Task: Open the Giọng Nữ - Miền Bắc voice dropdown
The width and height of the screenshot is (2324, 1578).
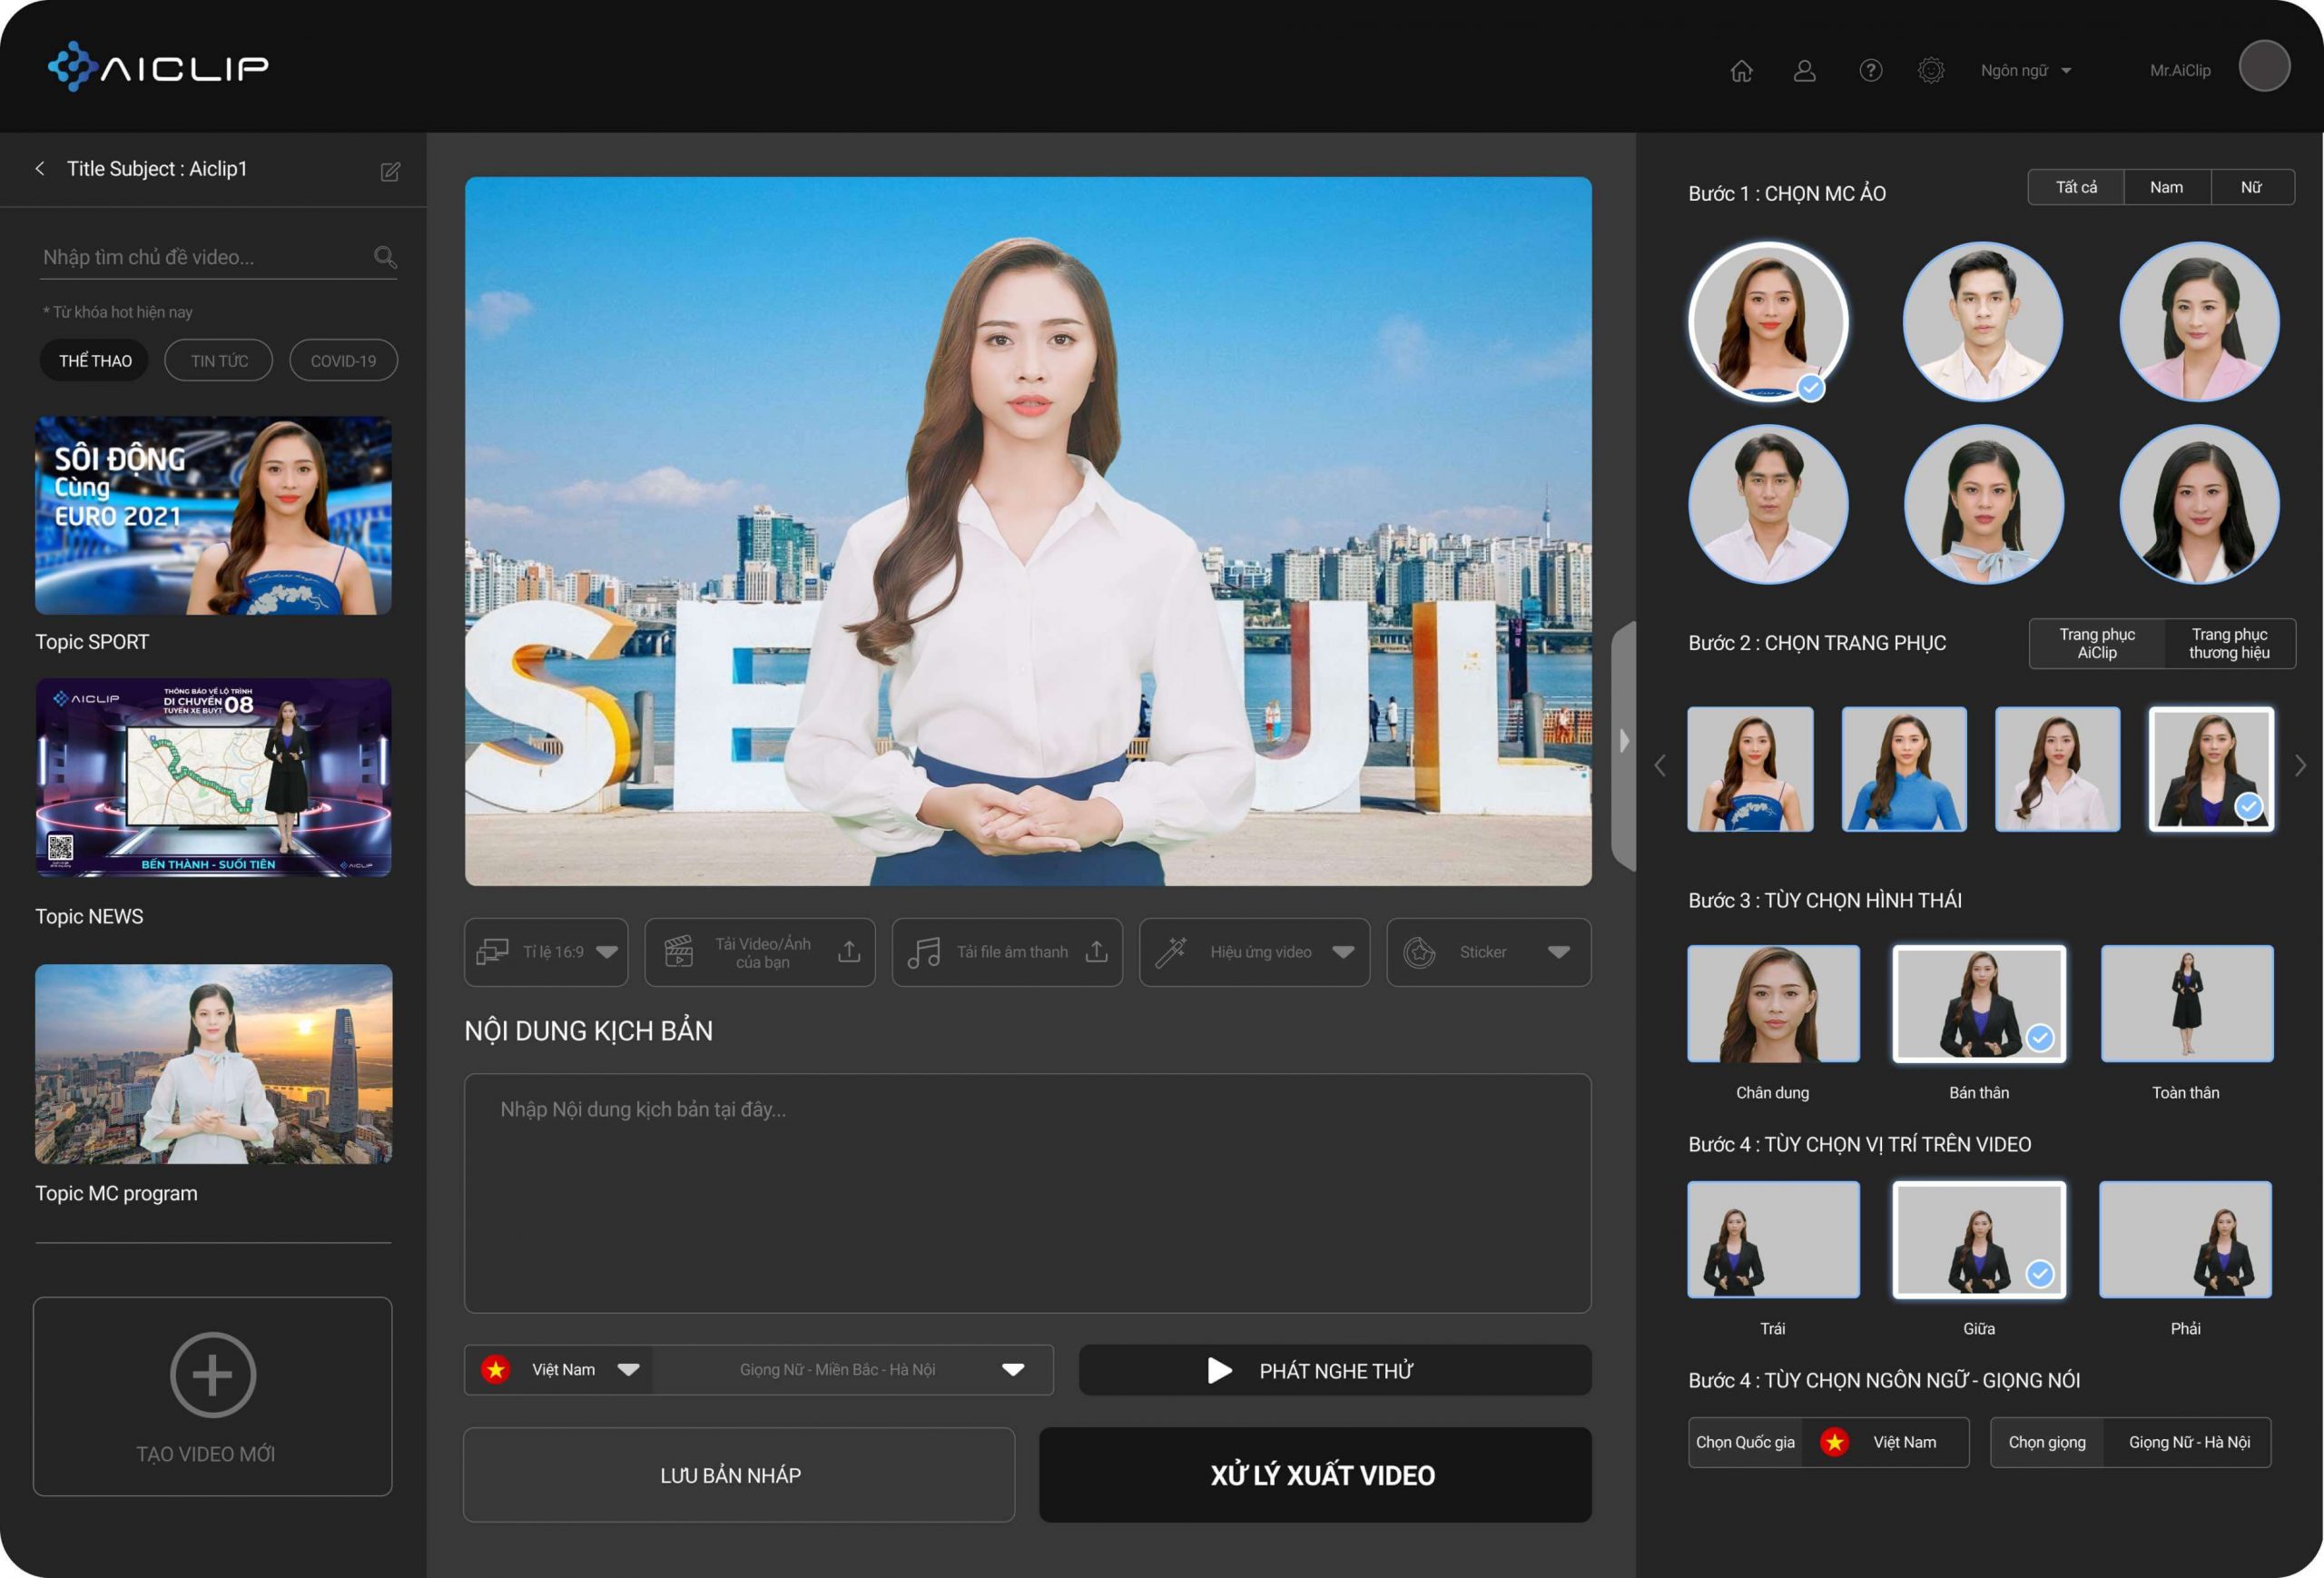Action: click(854, 1369)
